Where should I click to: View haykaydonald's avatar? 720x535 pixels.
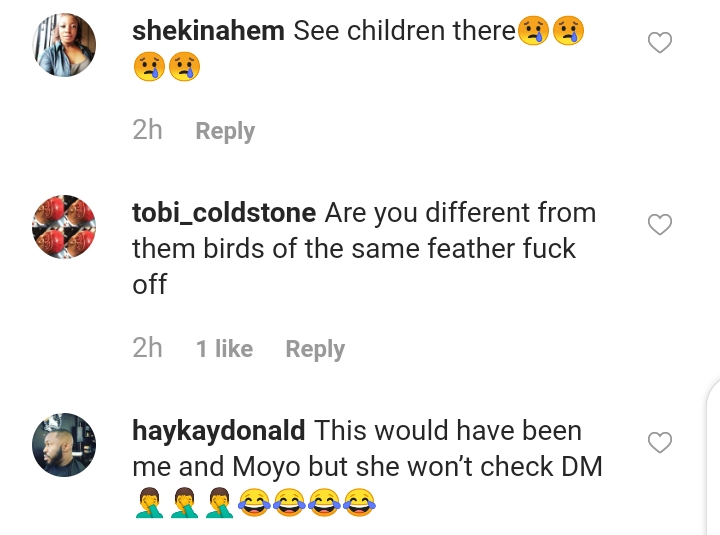click(65, 445)
